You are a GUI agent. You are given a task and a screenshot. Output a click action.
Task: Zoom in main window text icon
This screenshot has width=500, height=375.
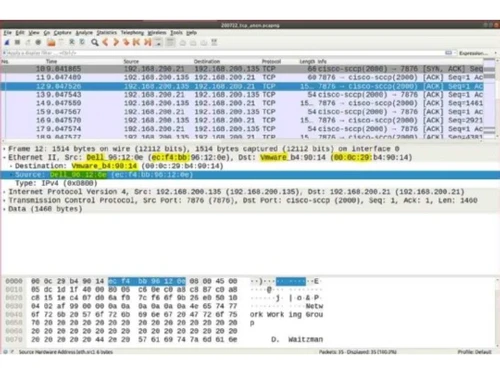click(x=183, y=43)
